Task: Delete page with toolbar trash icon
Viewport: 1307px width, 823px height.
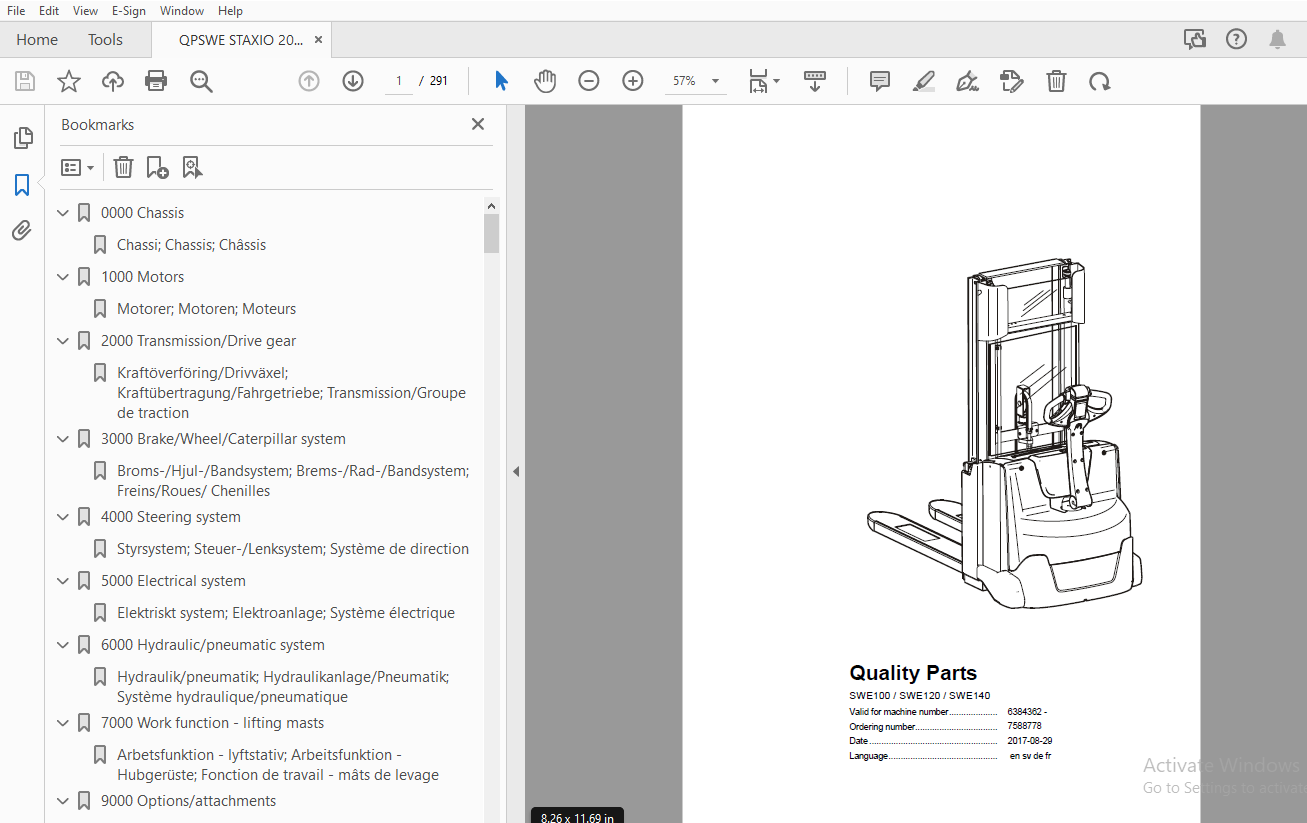Action: 1056,81
